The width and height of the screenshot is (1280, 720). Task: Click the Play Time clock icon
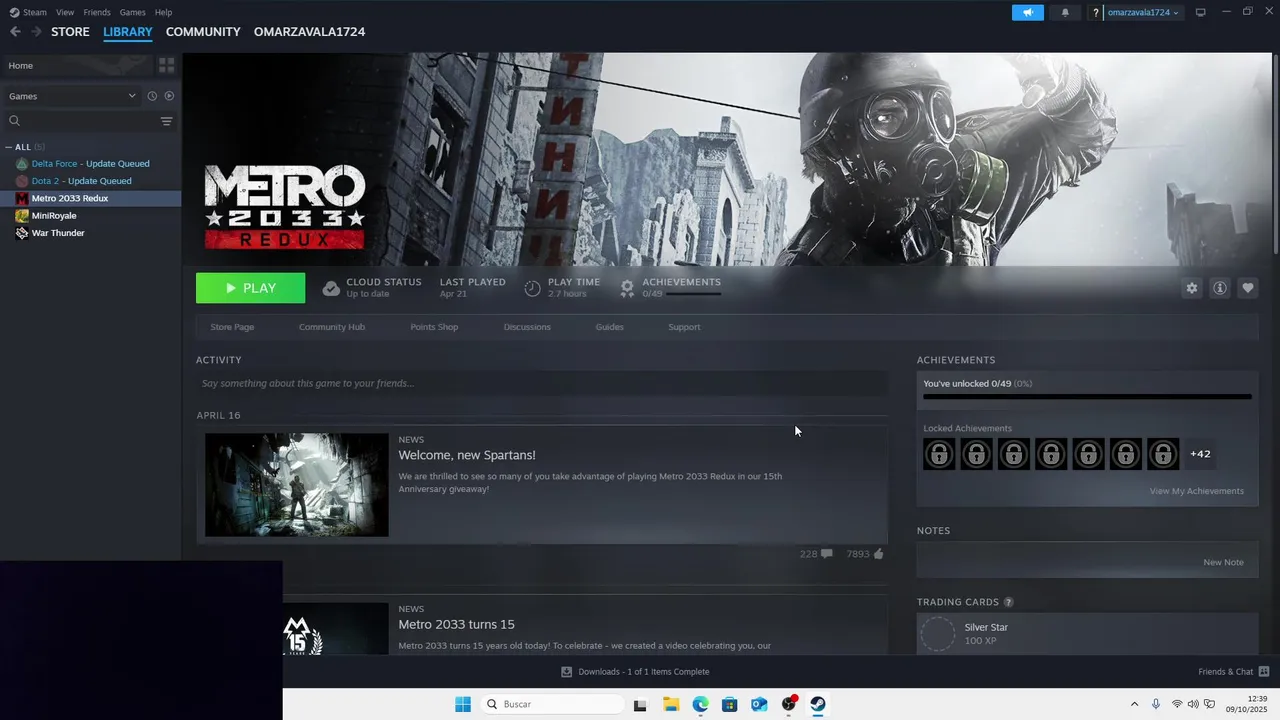point(533,288)
